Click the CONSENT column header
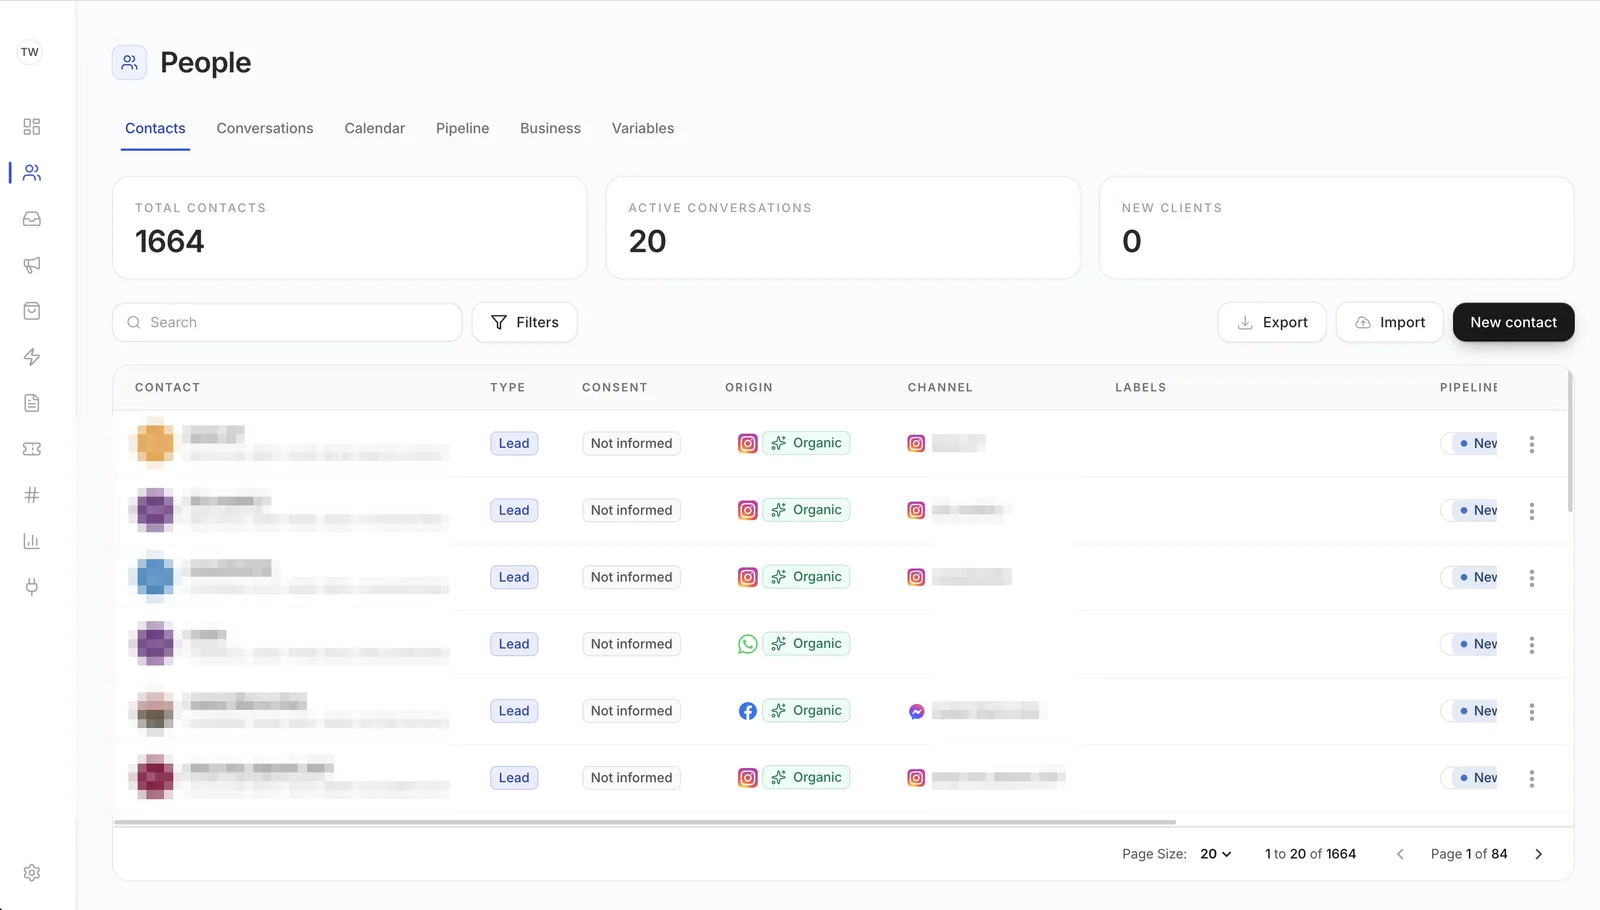Screen dimensions: 1600x910 tap(615, 387)
